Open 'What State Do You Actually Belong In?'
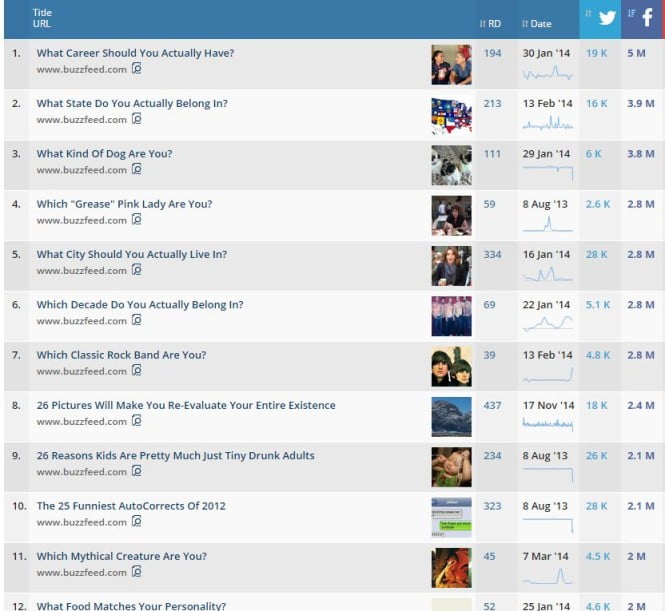The image size is (665, 611). click(131, 103)
